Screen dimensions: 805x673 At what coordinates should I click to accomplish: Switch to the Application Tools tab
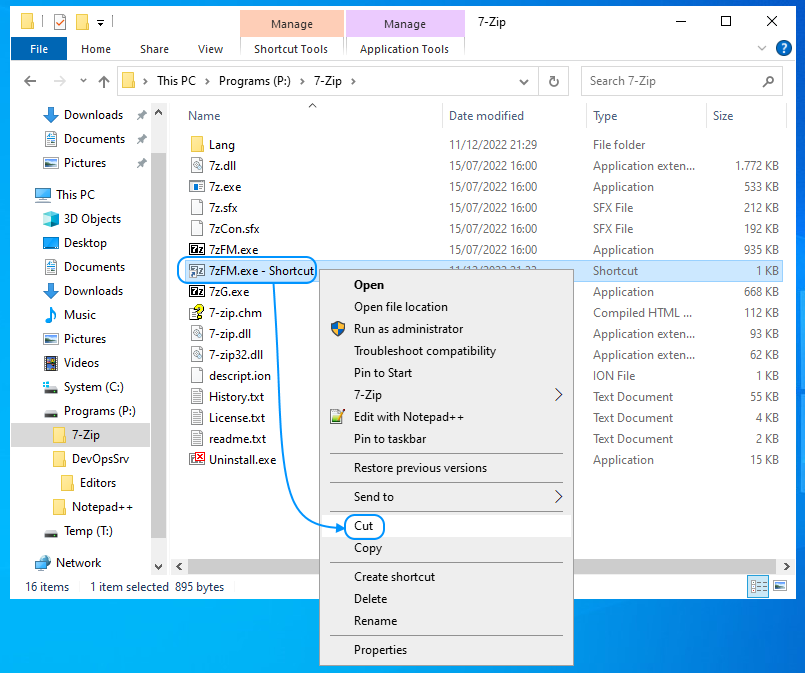click(x=405, y=49)
